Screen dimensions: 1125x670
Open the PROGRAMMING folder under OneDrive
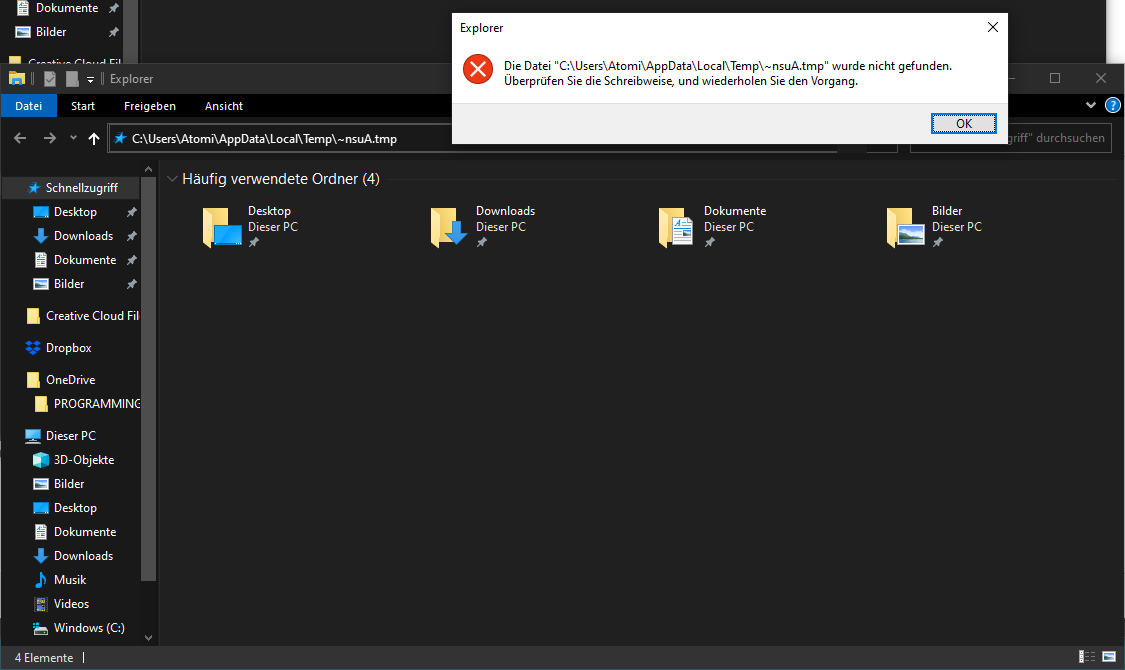tap(88, 404)
